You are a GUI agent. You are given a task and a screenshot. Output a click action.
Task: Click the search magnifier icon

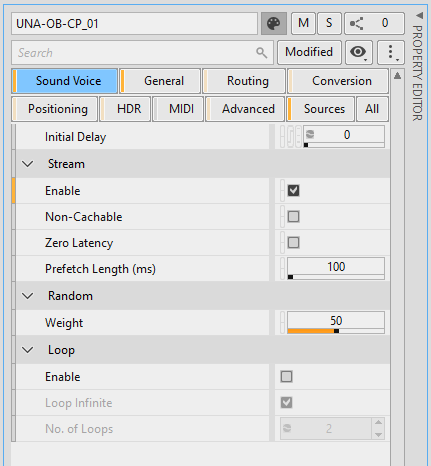coord(262,53)
